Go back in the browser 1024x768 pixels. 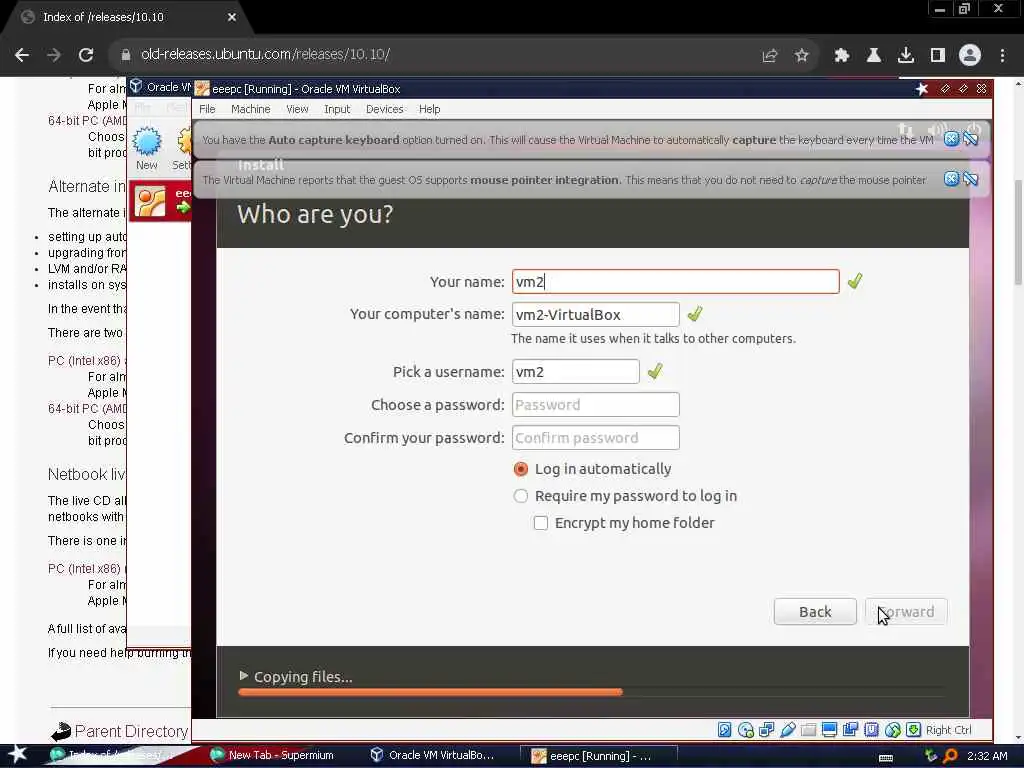click(x=22, y=55)
